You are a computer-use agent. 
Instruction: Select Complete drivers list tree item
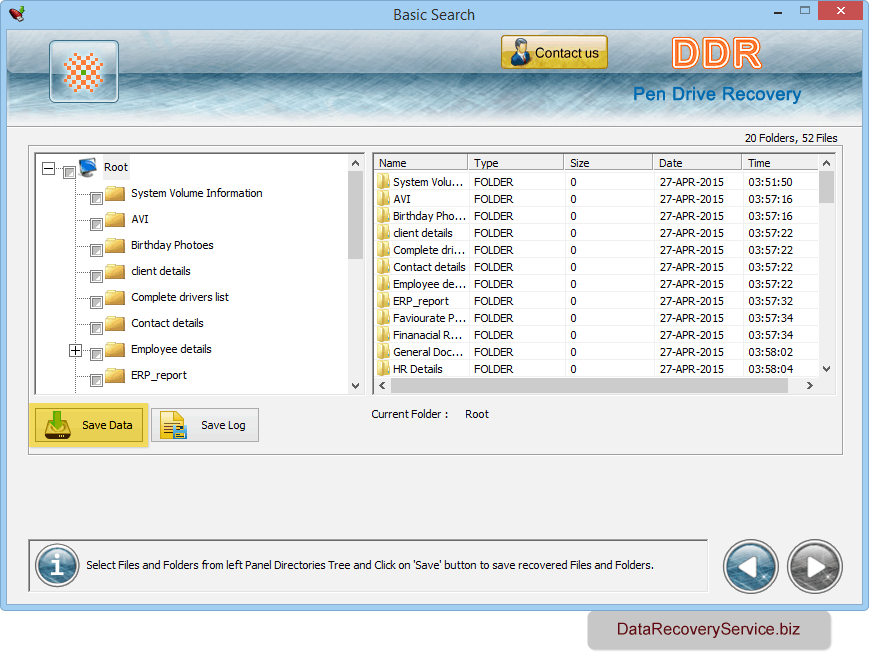[180, 297]
